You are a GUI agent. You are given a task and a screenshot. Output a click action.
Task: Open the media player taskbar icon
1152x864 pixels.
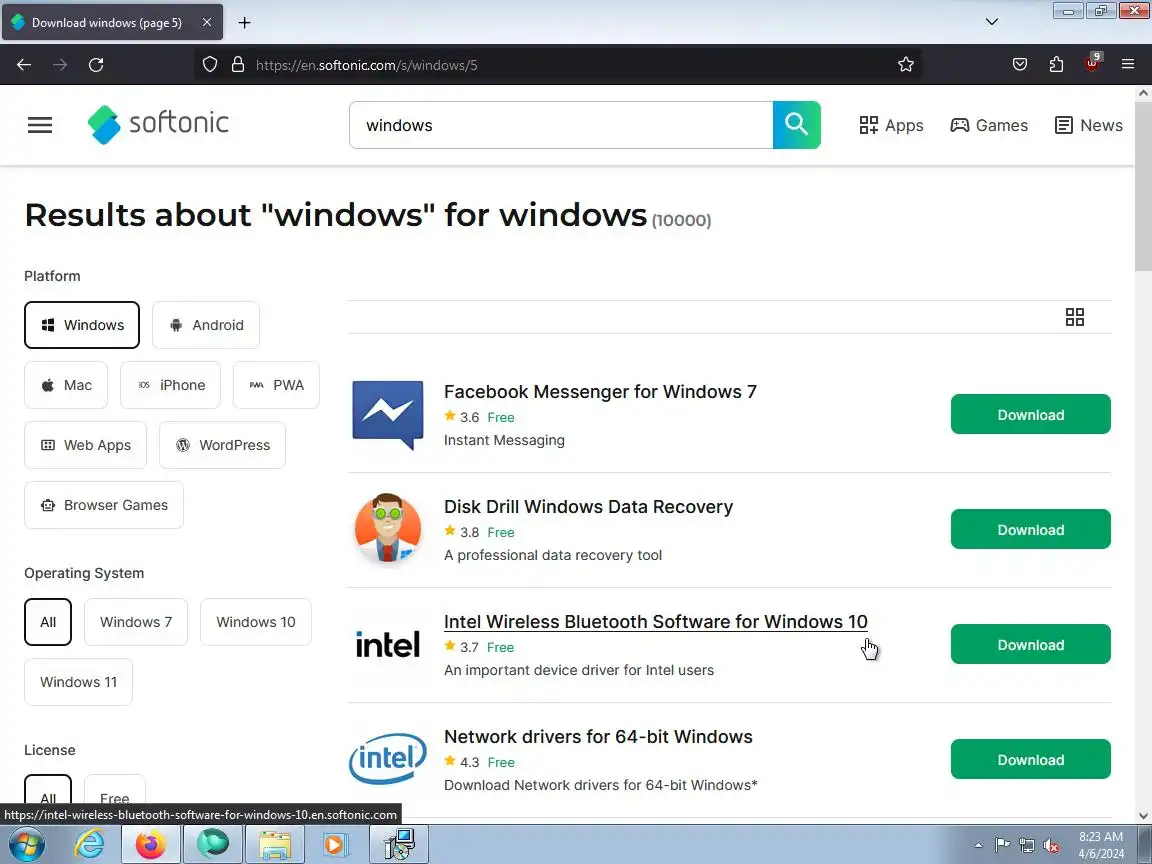[x=334, y=844]
